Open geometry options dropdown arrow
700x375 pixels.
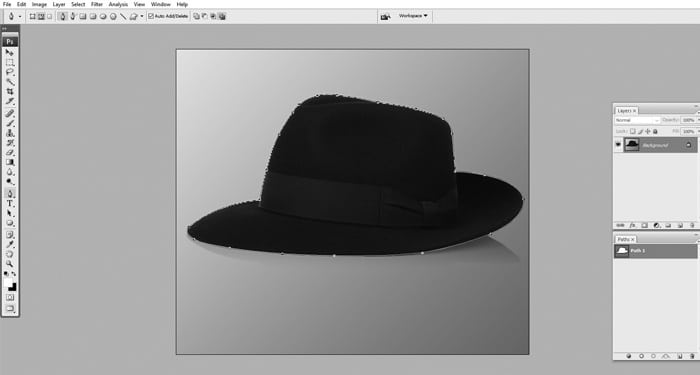142,16
